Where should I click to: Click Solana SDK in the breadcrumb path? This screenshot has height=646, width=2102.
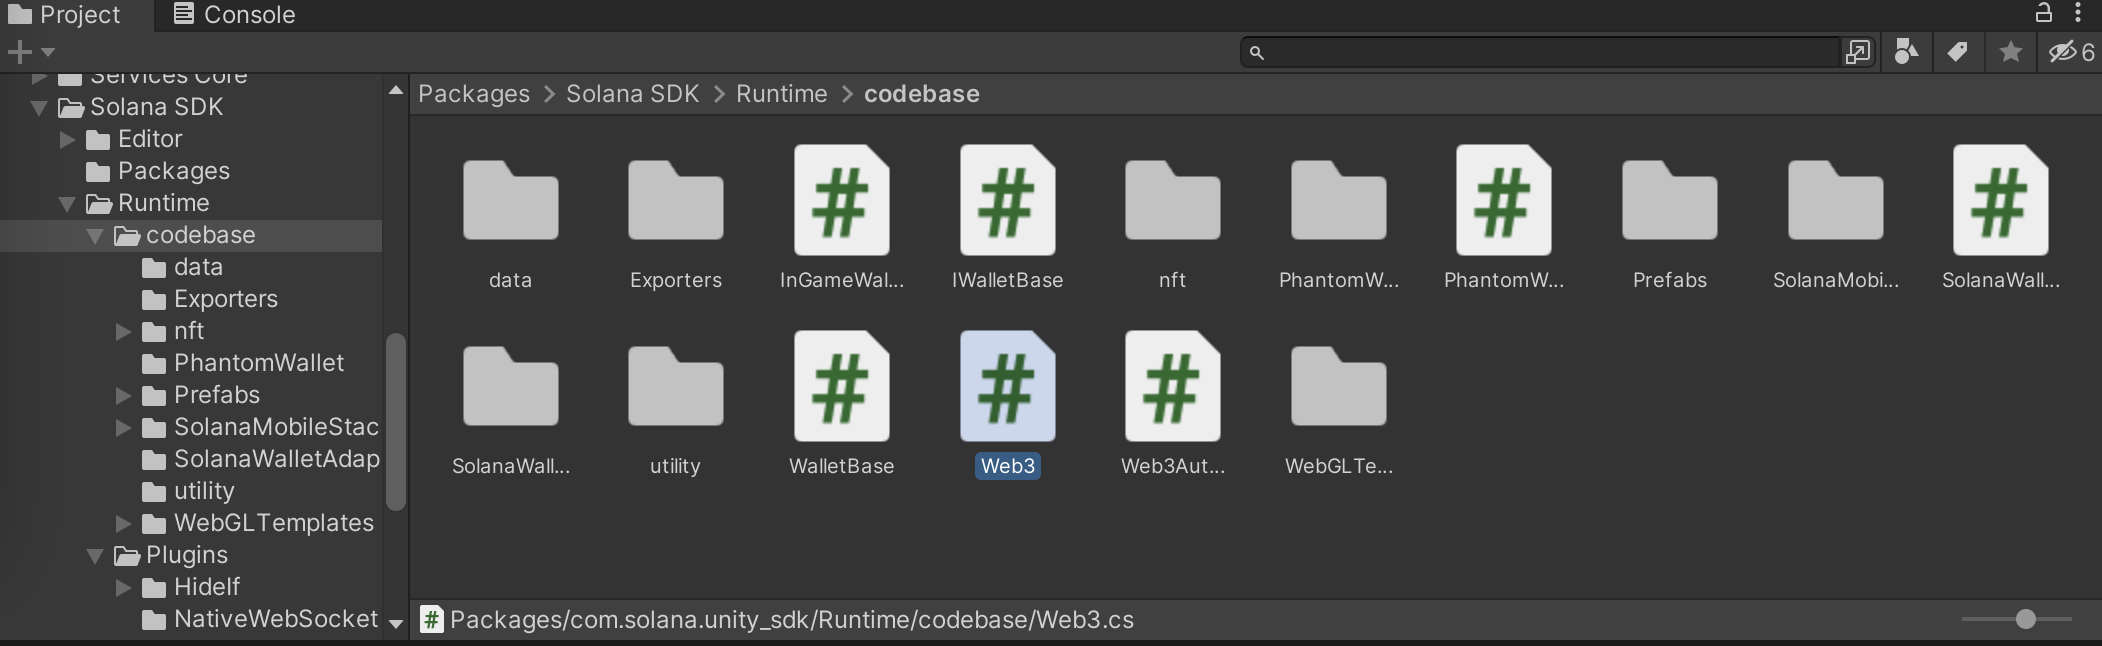pyautogui.click(x=632, y=94)
